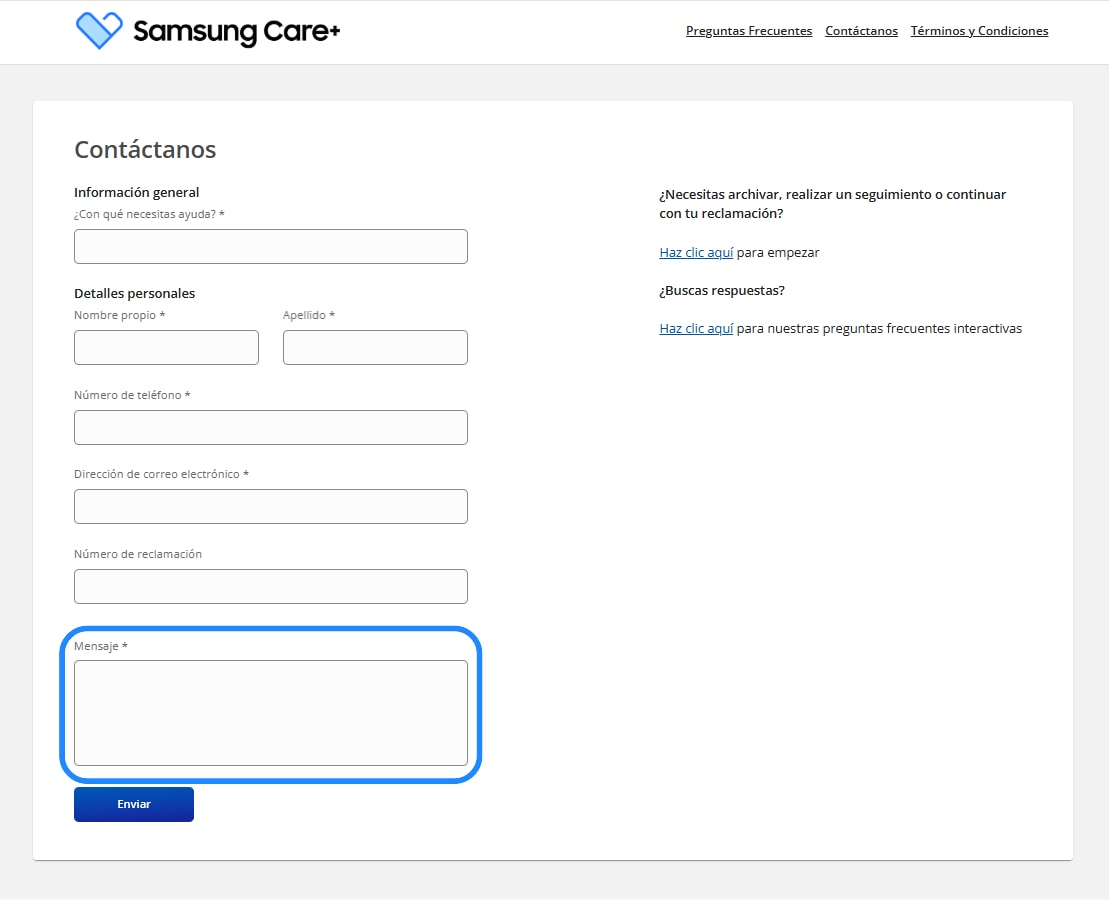Image resolution: width=1109 pixels, height=900 pixels.
Task: Select the Número de teléfono input
Action: pyautogui.click(x=270, y=428)
